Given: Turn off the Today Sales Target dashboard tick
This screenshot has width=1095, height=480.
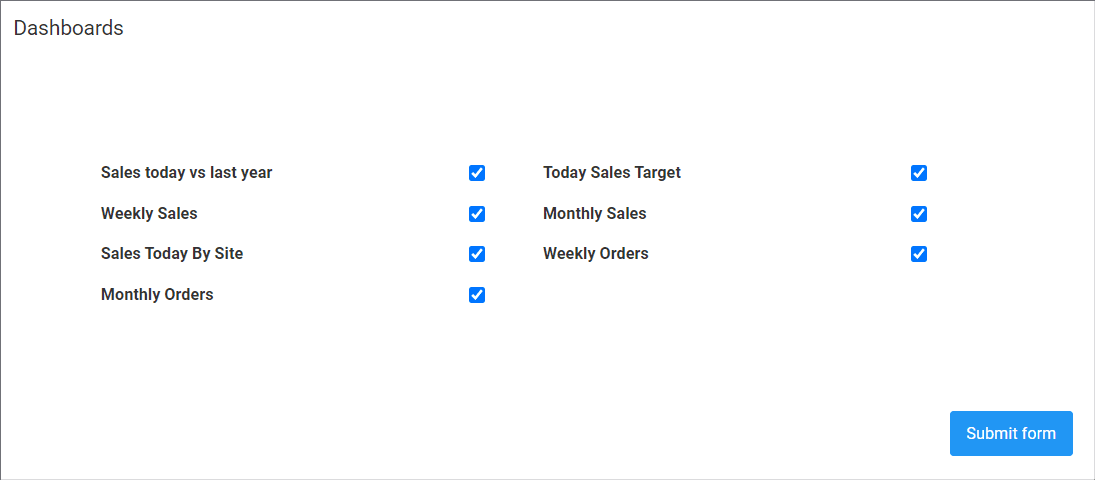Looking at the screenshot, I should (919, 173).
